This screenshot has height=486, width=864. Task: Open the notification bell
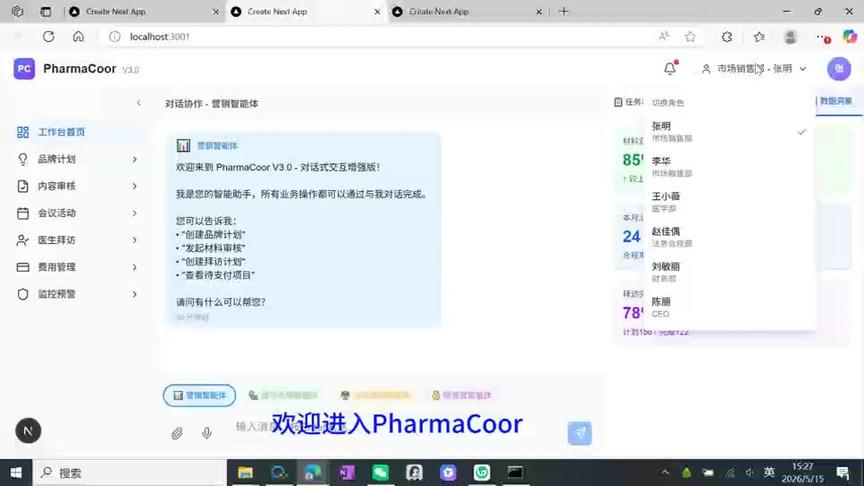[x=670, y=68]
